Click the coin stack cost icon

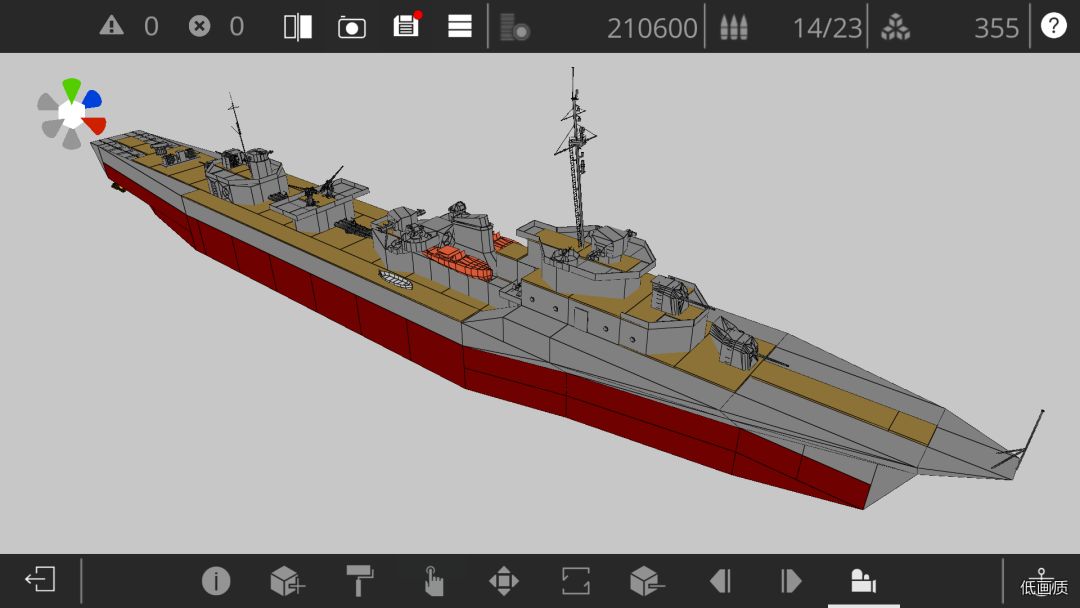coord(515,28)
